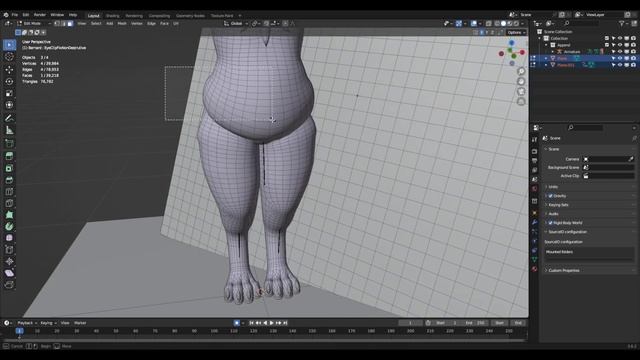
Task: Select the Extrude Region tool
Action: click(9, 156)
